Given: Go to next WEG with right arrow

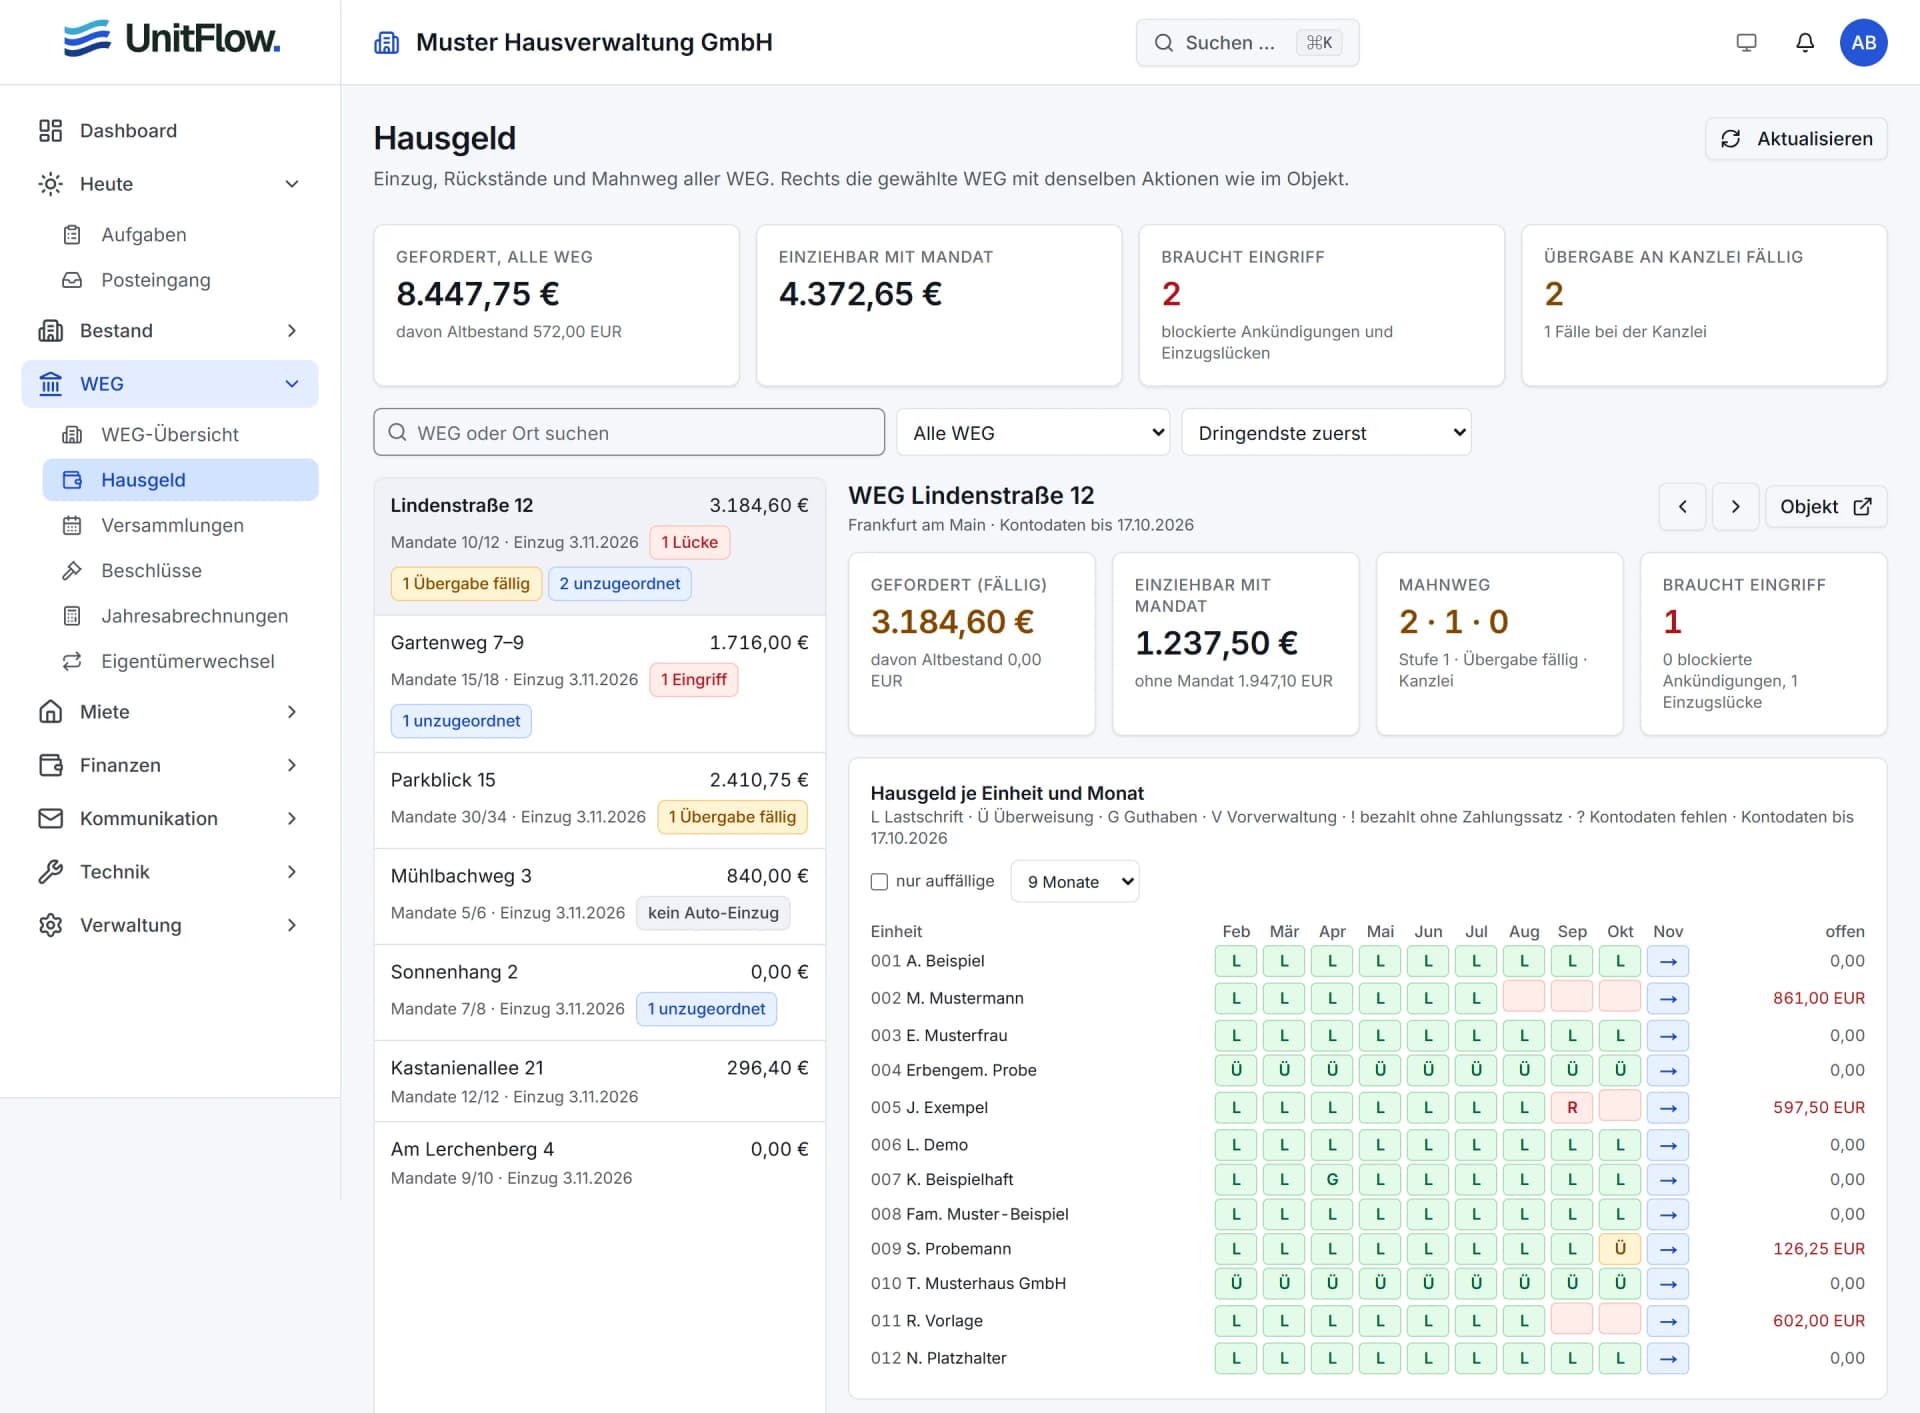Looking at the screenshot, I should pyautogui.click(x=1736, y=507).
